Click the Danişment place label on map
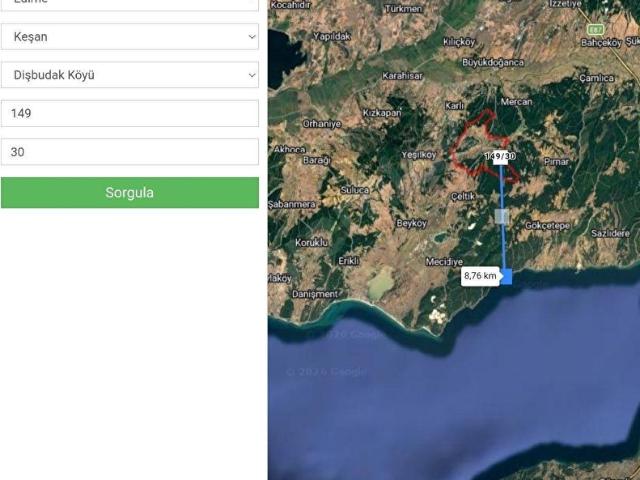This screenshot has width=640, height=480. (315, 294)
